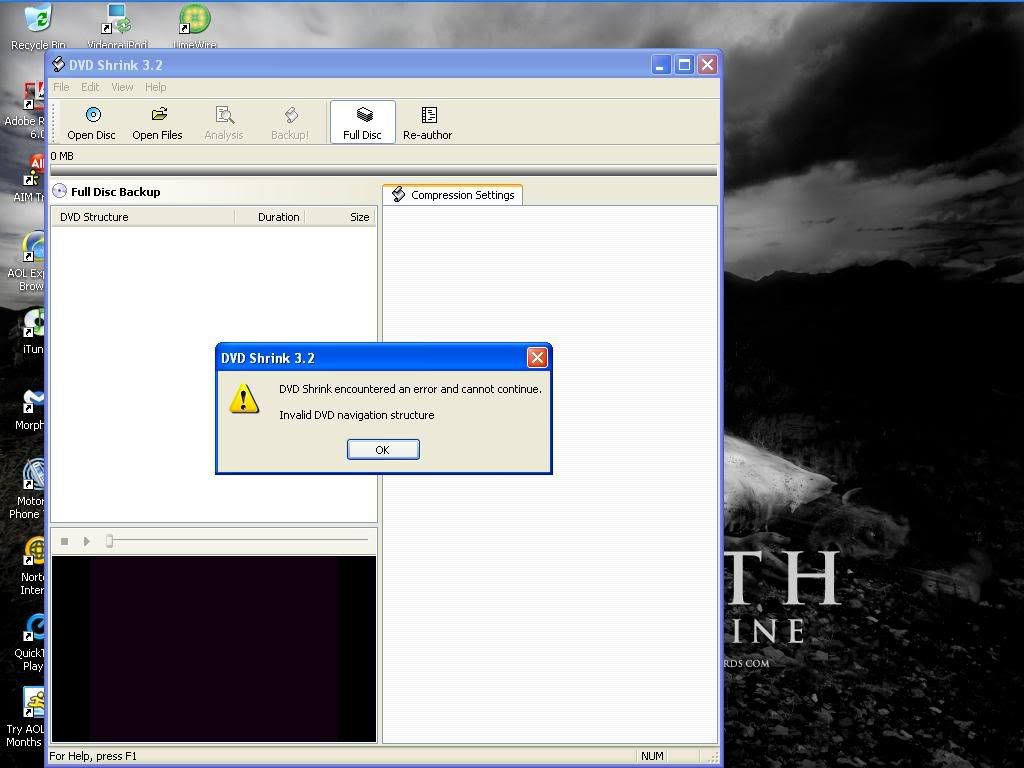Click the 0 MB size label

click(x=62, y=156)
